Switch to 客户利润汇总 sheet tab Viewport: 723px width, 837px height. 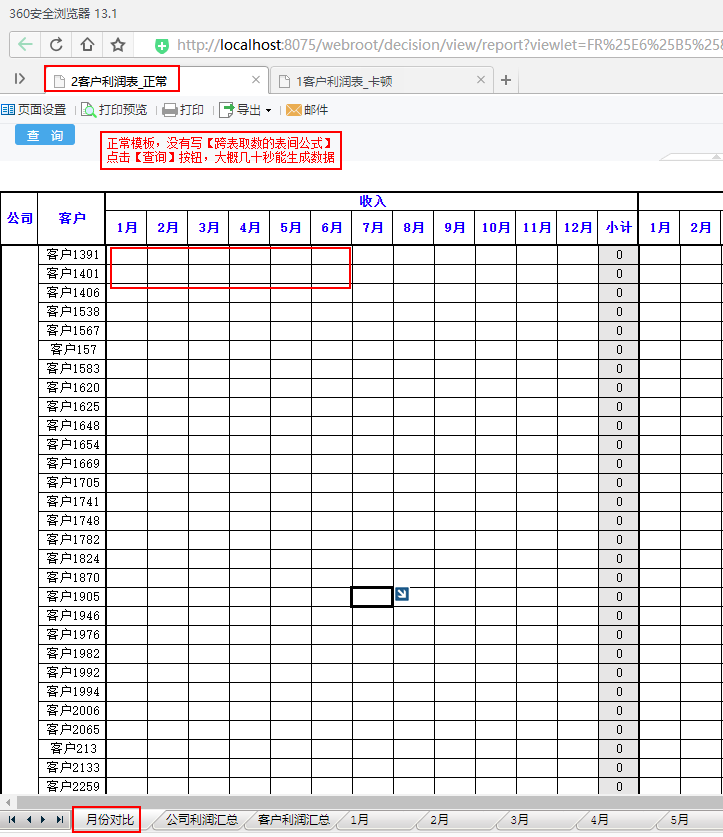(294, 820)
